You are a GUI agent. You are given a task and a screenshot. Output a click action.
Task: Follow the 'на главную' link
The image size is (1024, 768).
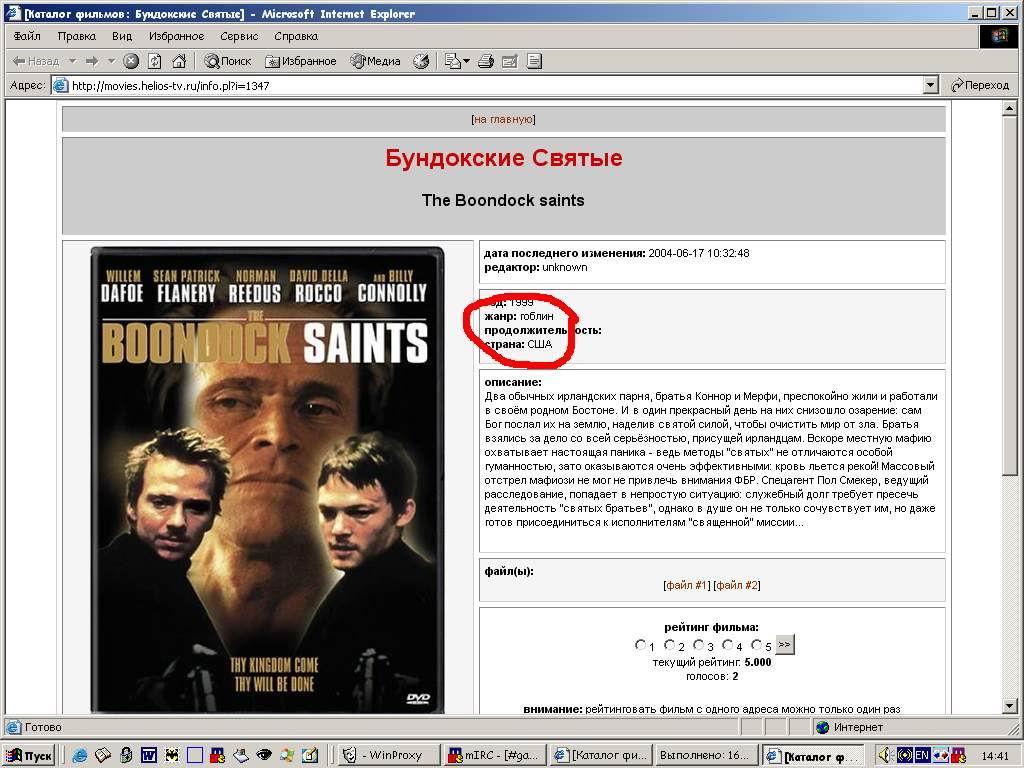[x=503, y=119]
